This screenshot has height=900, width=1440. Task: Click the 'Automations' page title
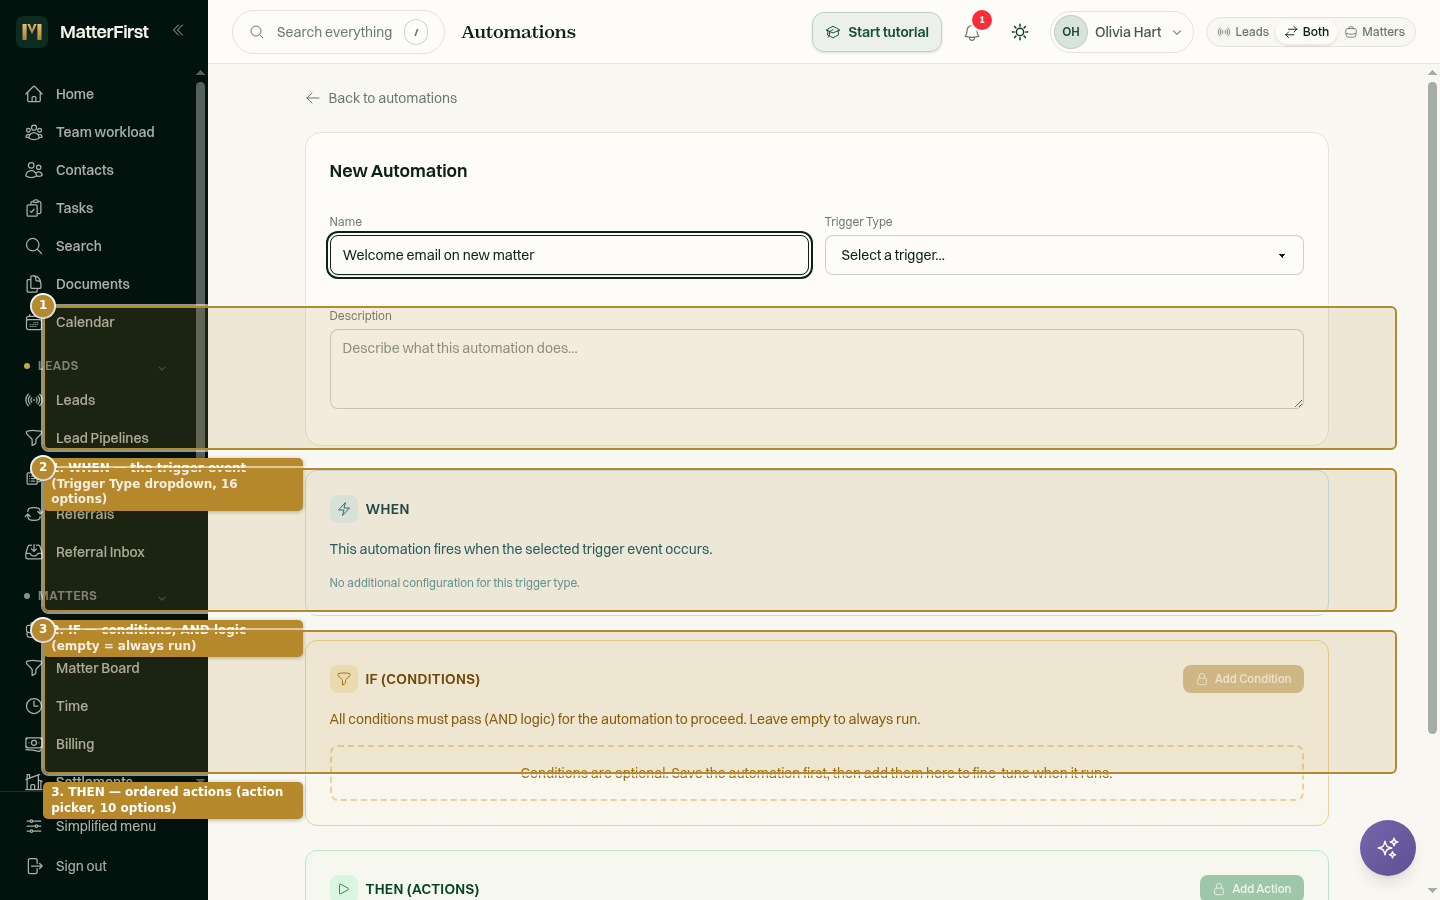click(x=518, y=32)
